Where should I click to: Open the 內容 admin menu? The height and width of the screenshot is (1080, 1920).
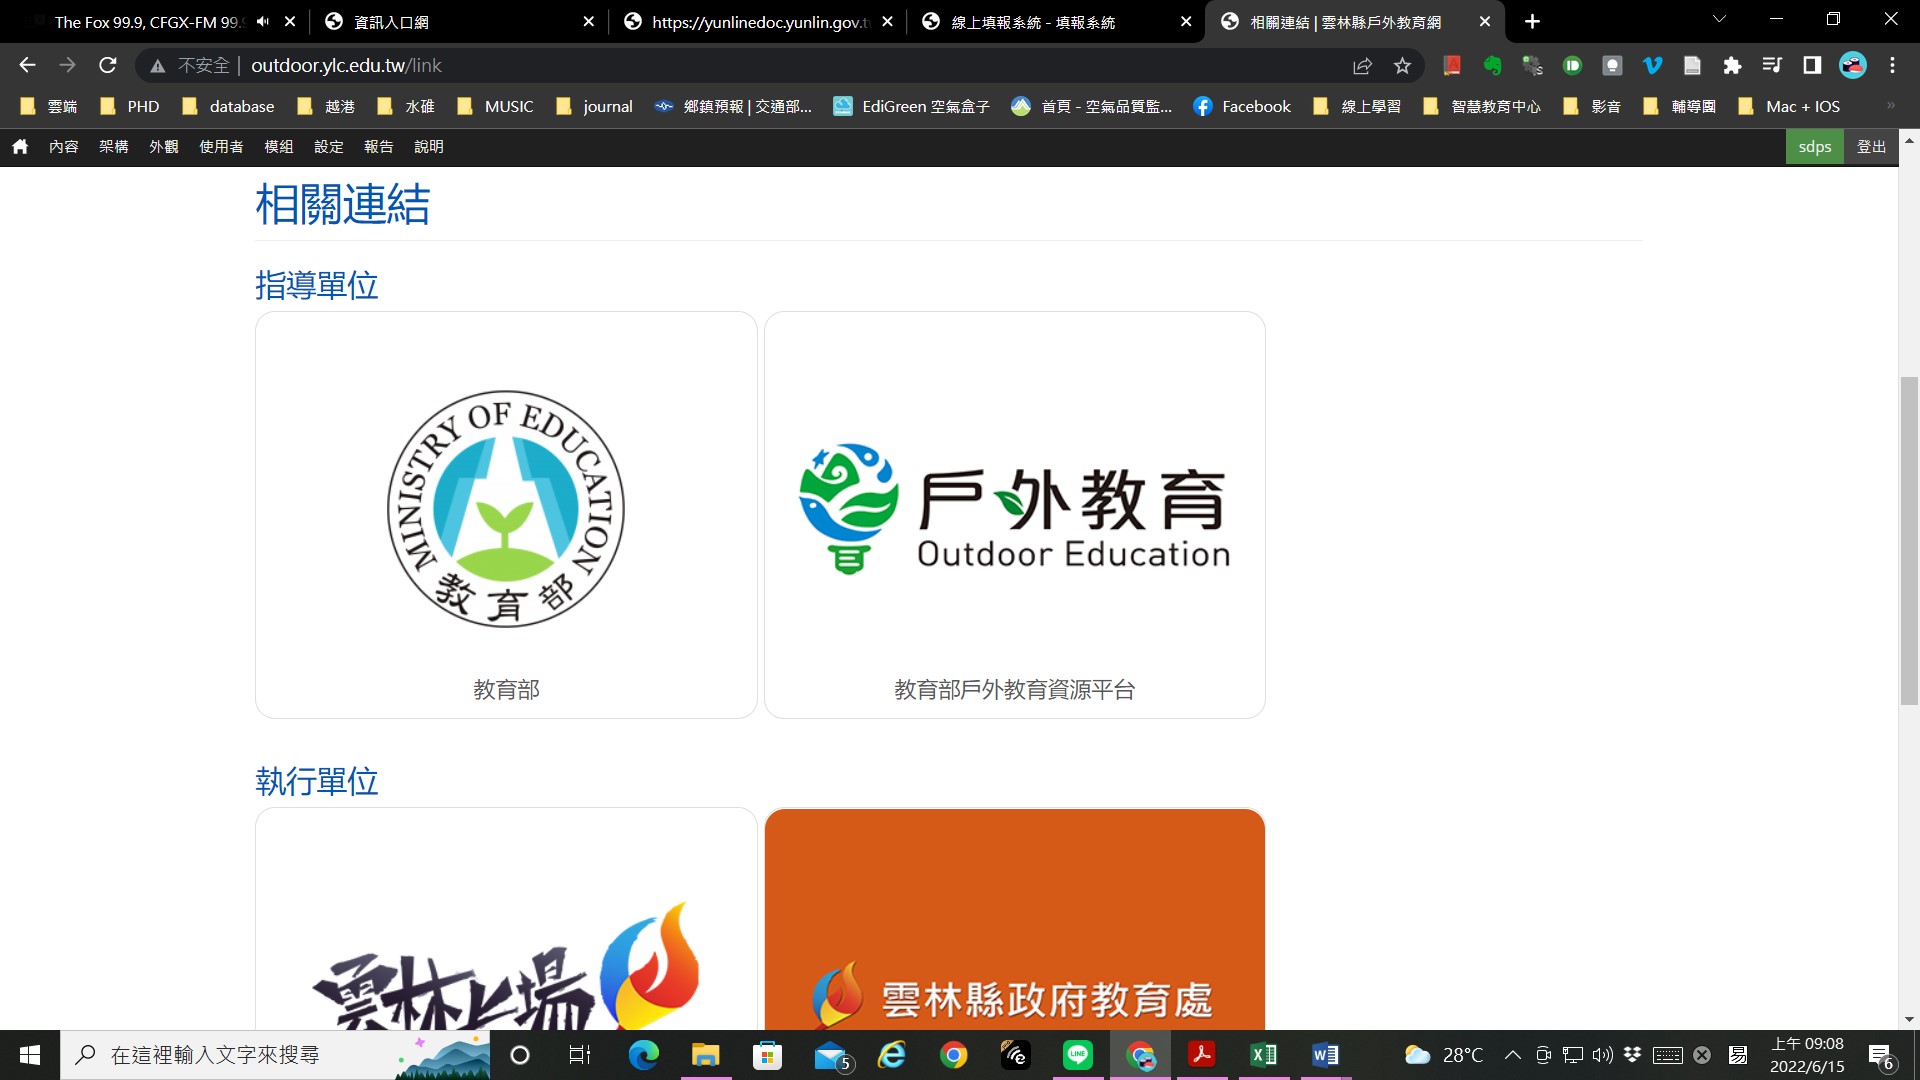pos(63,146)
